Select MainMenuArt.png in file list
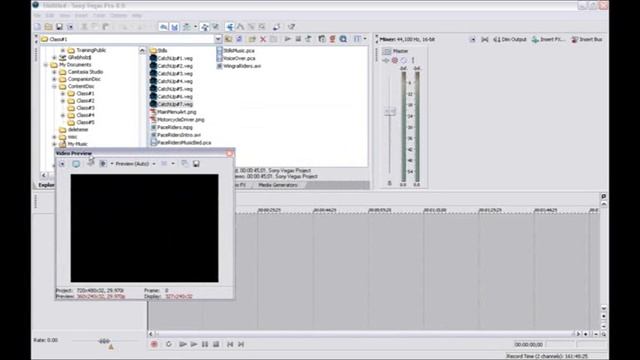This screenshot has width=640, height=360. coord(177,112)
